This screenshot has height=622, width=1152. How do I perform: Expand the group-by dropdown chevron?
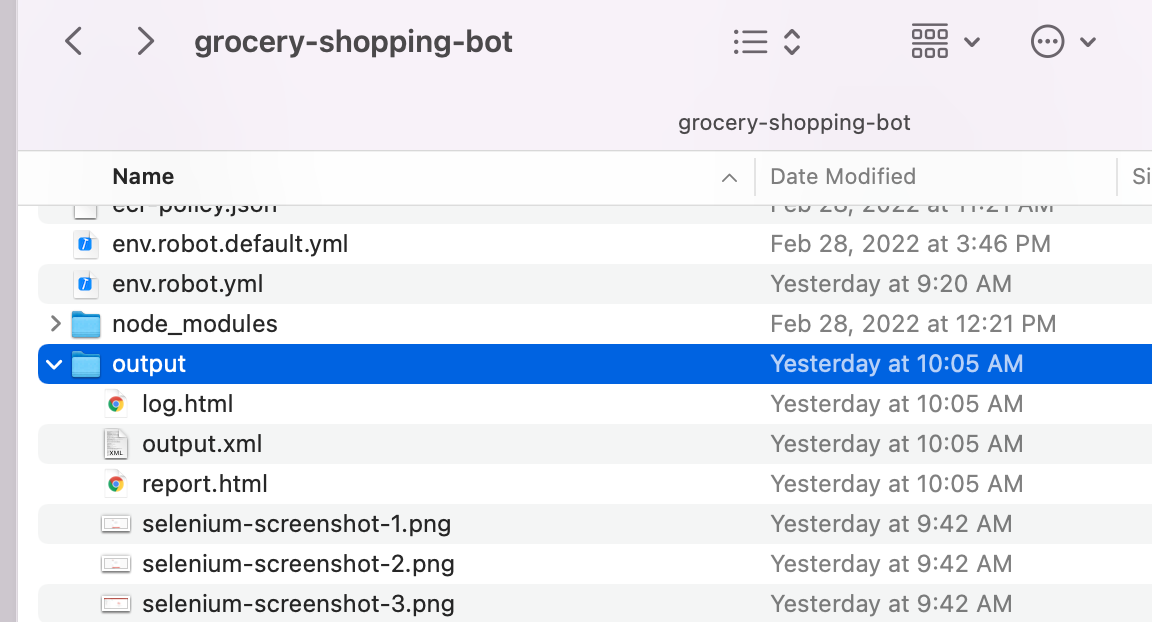point(971,42)
